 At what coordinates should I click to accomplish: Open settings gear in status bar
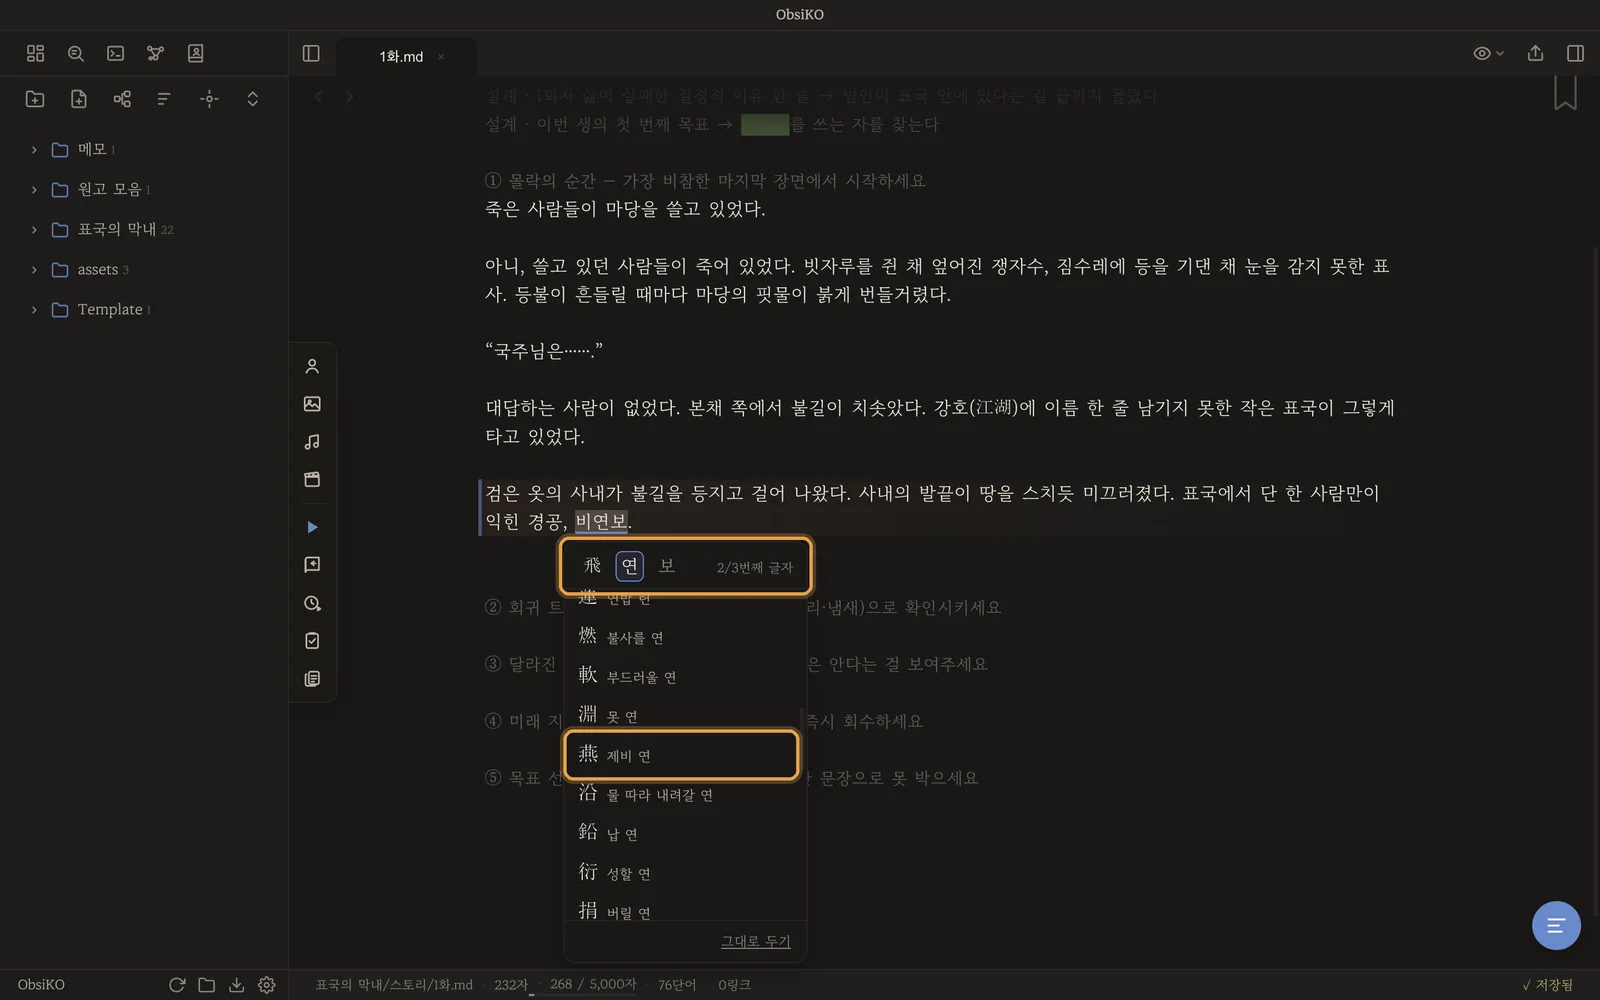pyautogui.click(x=267, y=985)
